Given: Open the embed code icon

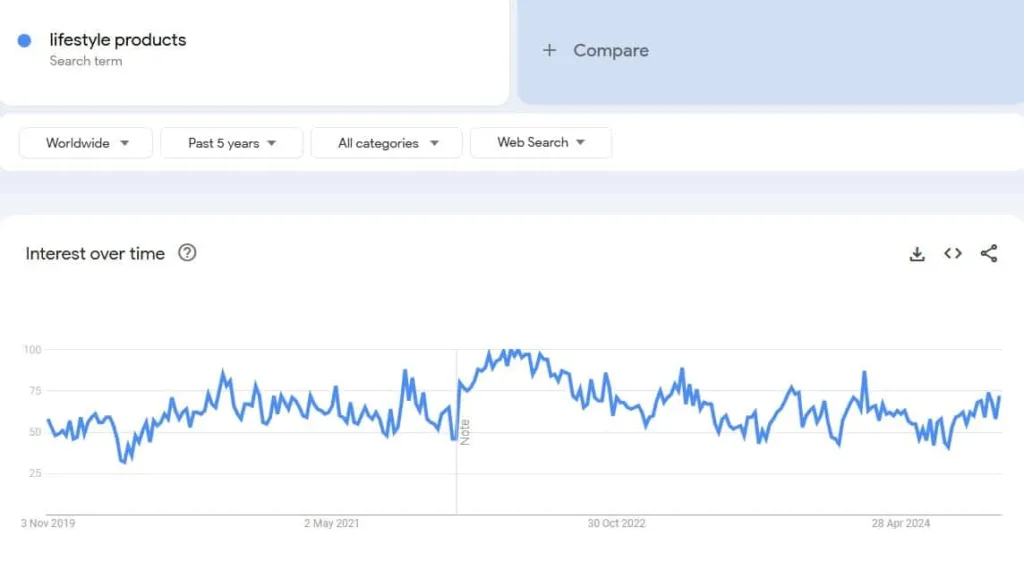Looking at the screenshot, I should 953,254.
